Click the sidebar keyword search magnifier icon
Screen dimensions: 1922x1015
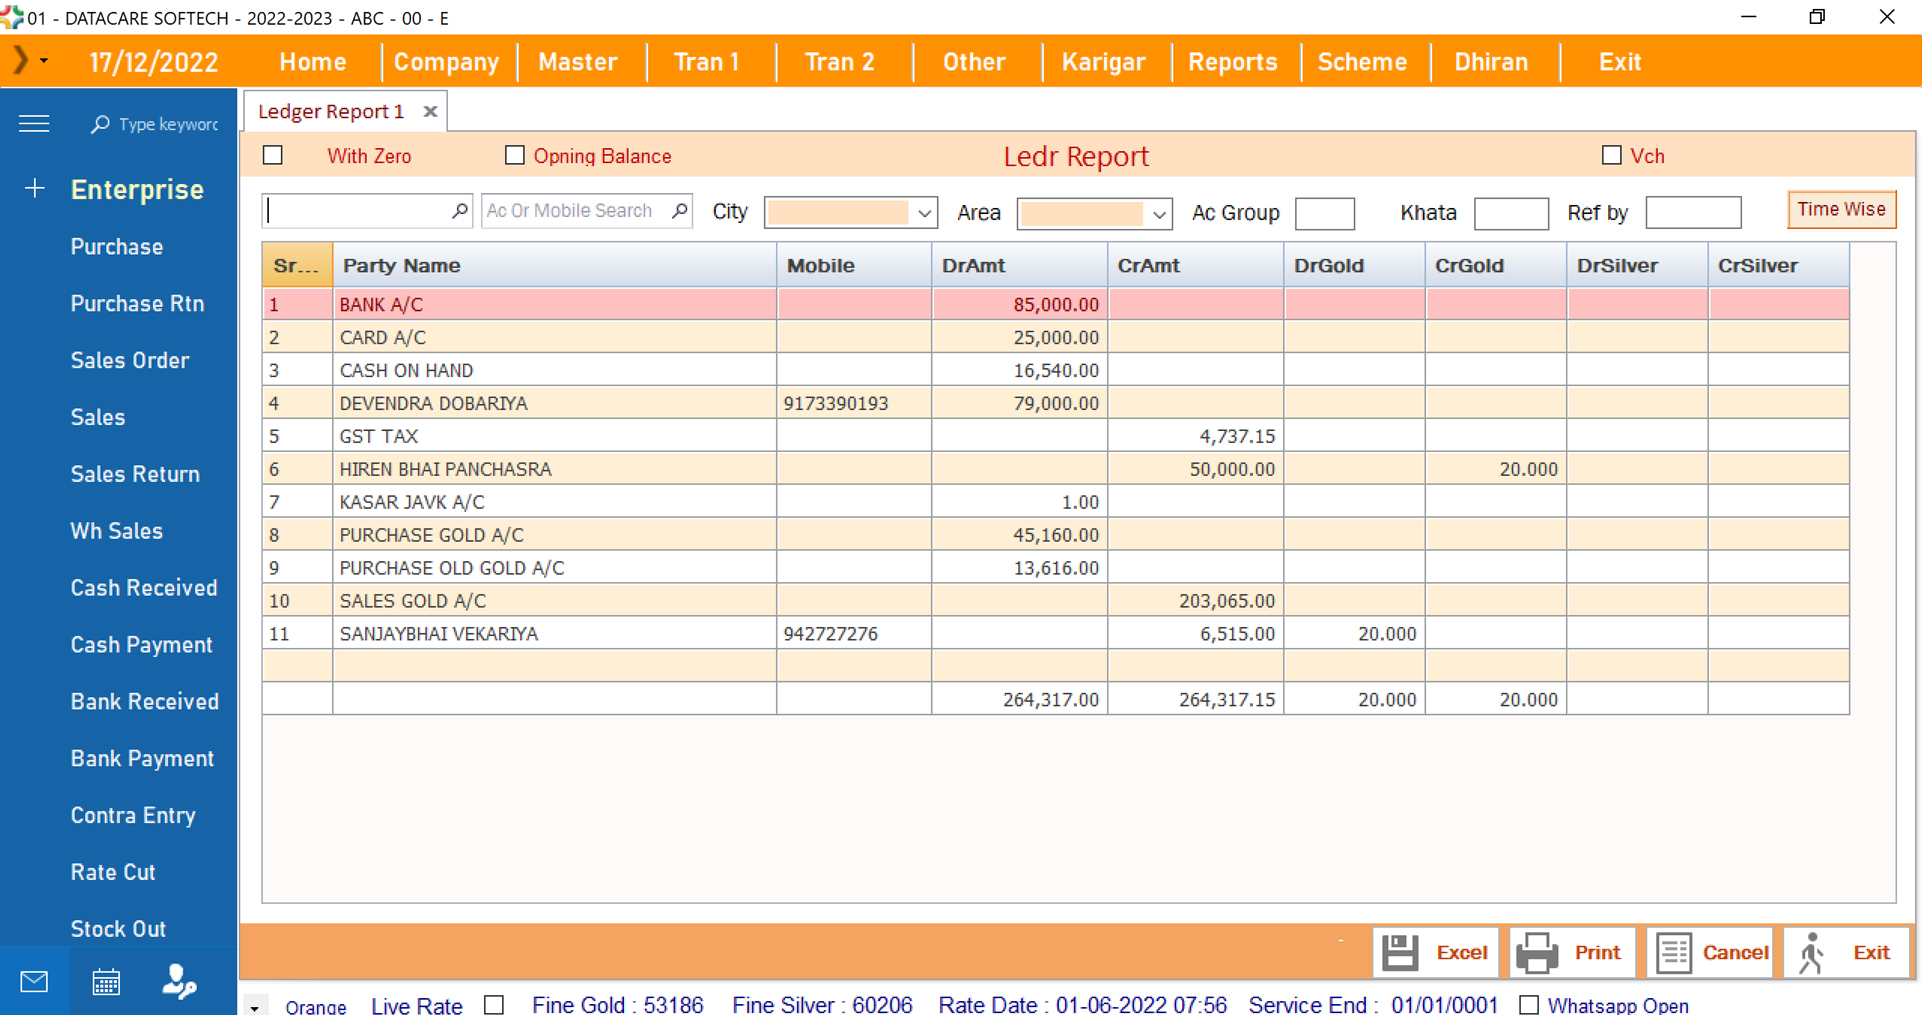[x=100, y=124]
